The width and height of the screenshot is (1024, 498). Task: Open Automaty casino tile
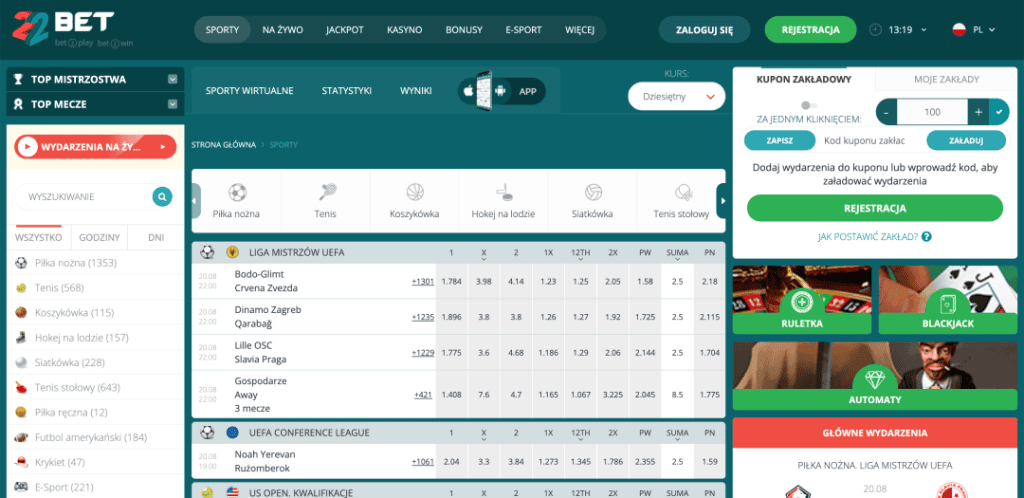point(875,375)
